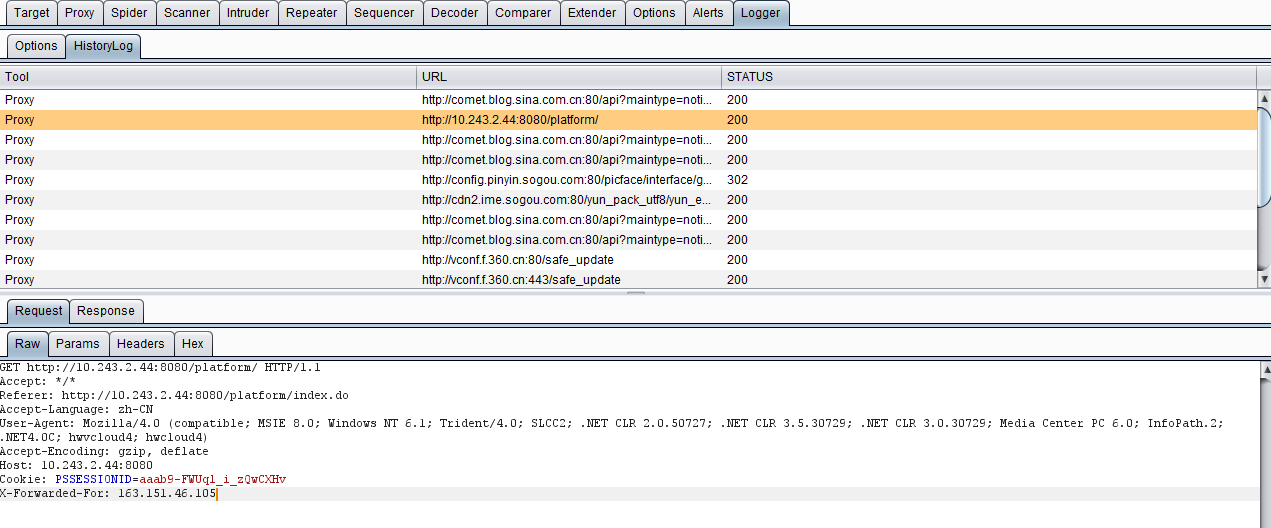Switch to the Extender tab

click(x=591, y=13)
